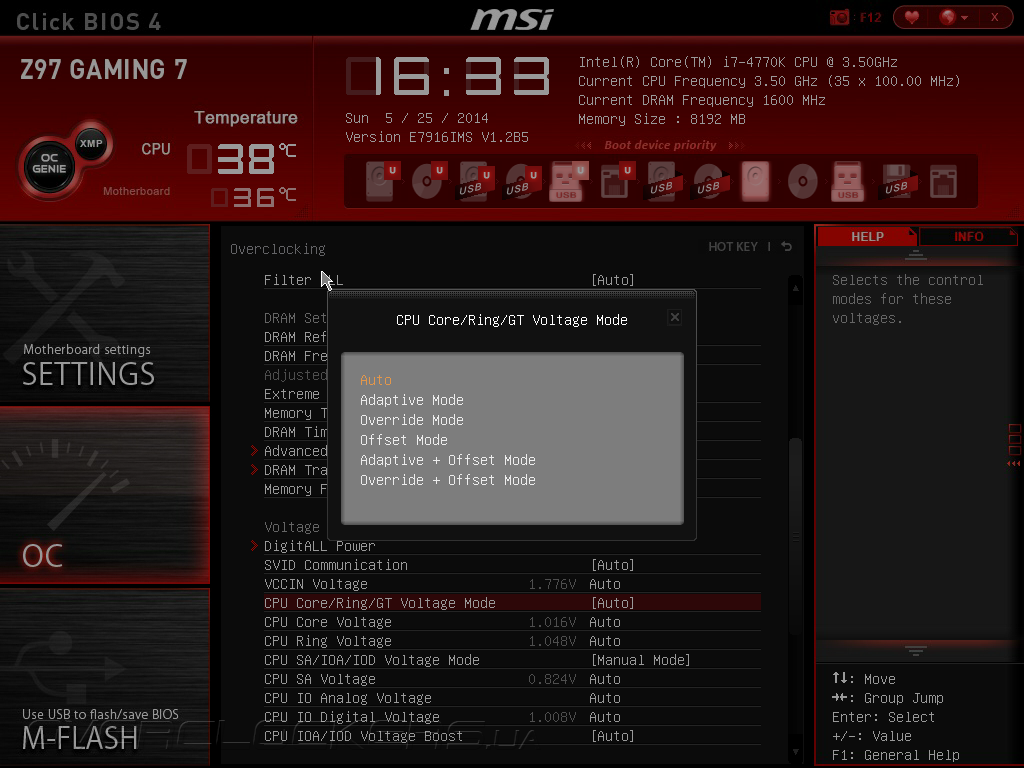This screenshot has height=768, width=1024.
Task: Open CPU Core/Ring/GT Voltage Mode [Auto] value
Action: point(613,603)
